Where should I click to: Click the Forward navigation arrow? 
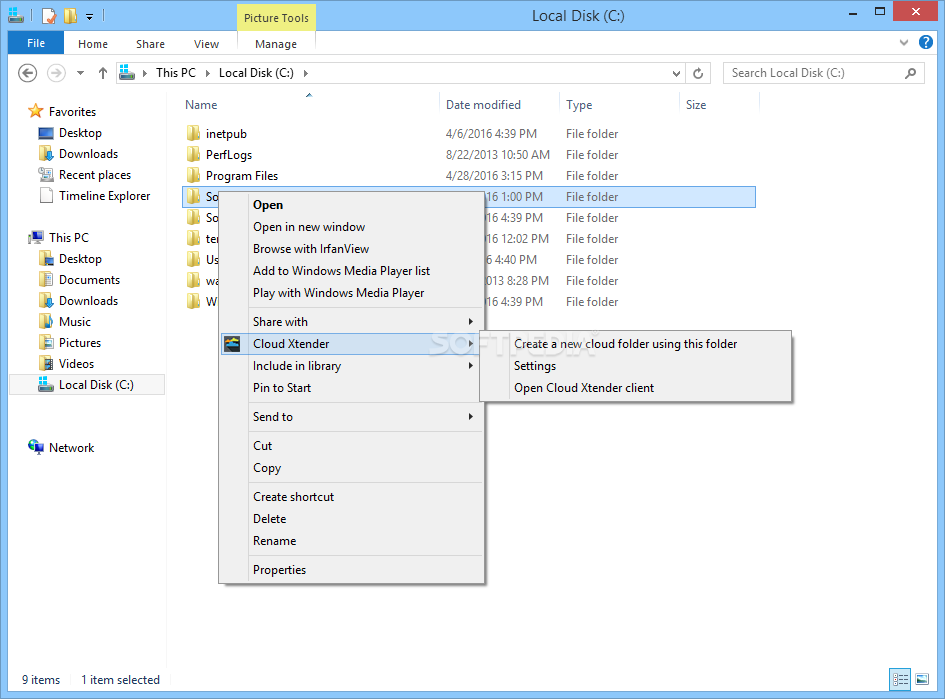pos(56,73)
